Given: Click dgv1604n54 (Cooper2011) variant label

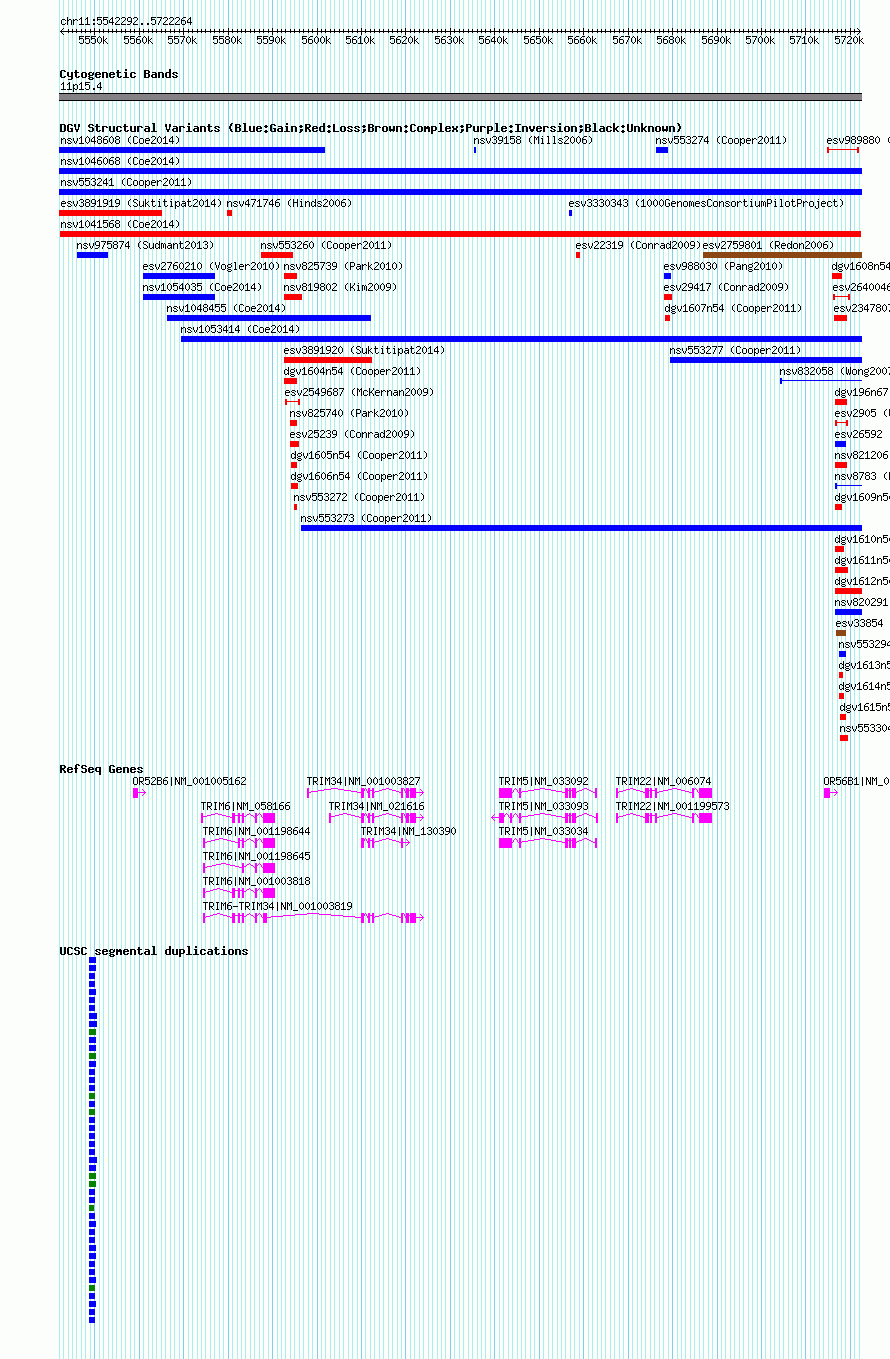Looking at the screenshot, I should pos(353,371).
